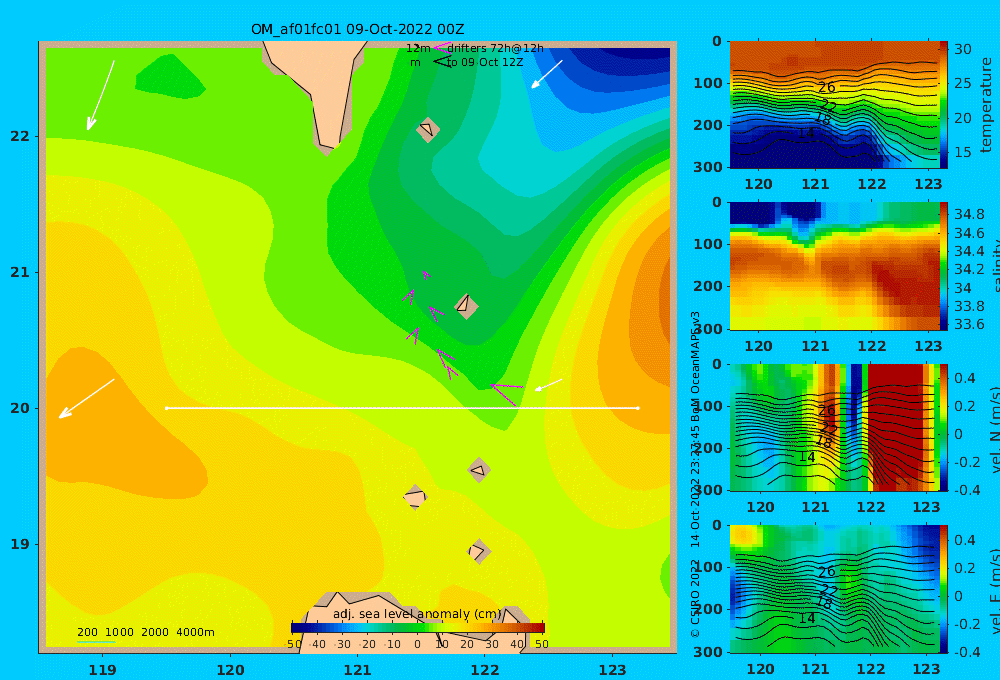Click the vel. N colorbar
This screenshot has width=1000, height=680.
click(943, 427)
